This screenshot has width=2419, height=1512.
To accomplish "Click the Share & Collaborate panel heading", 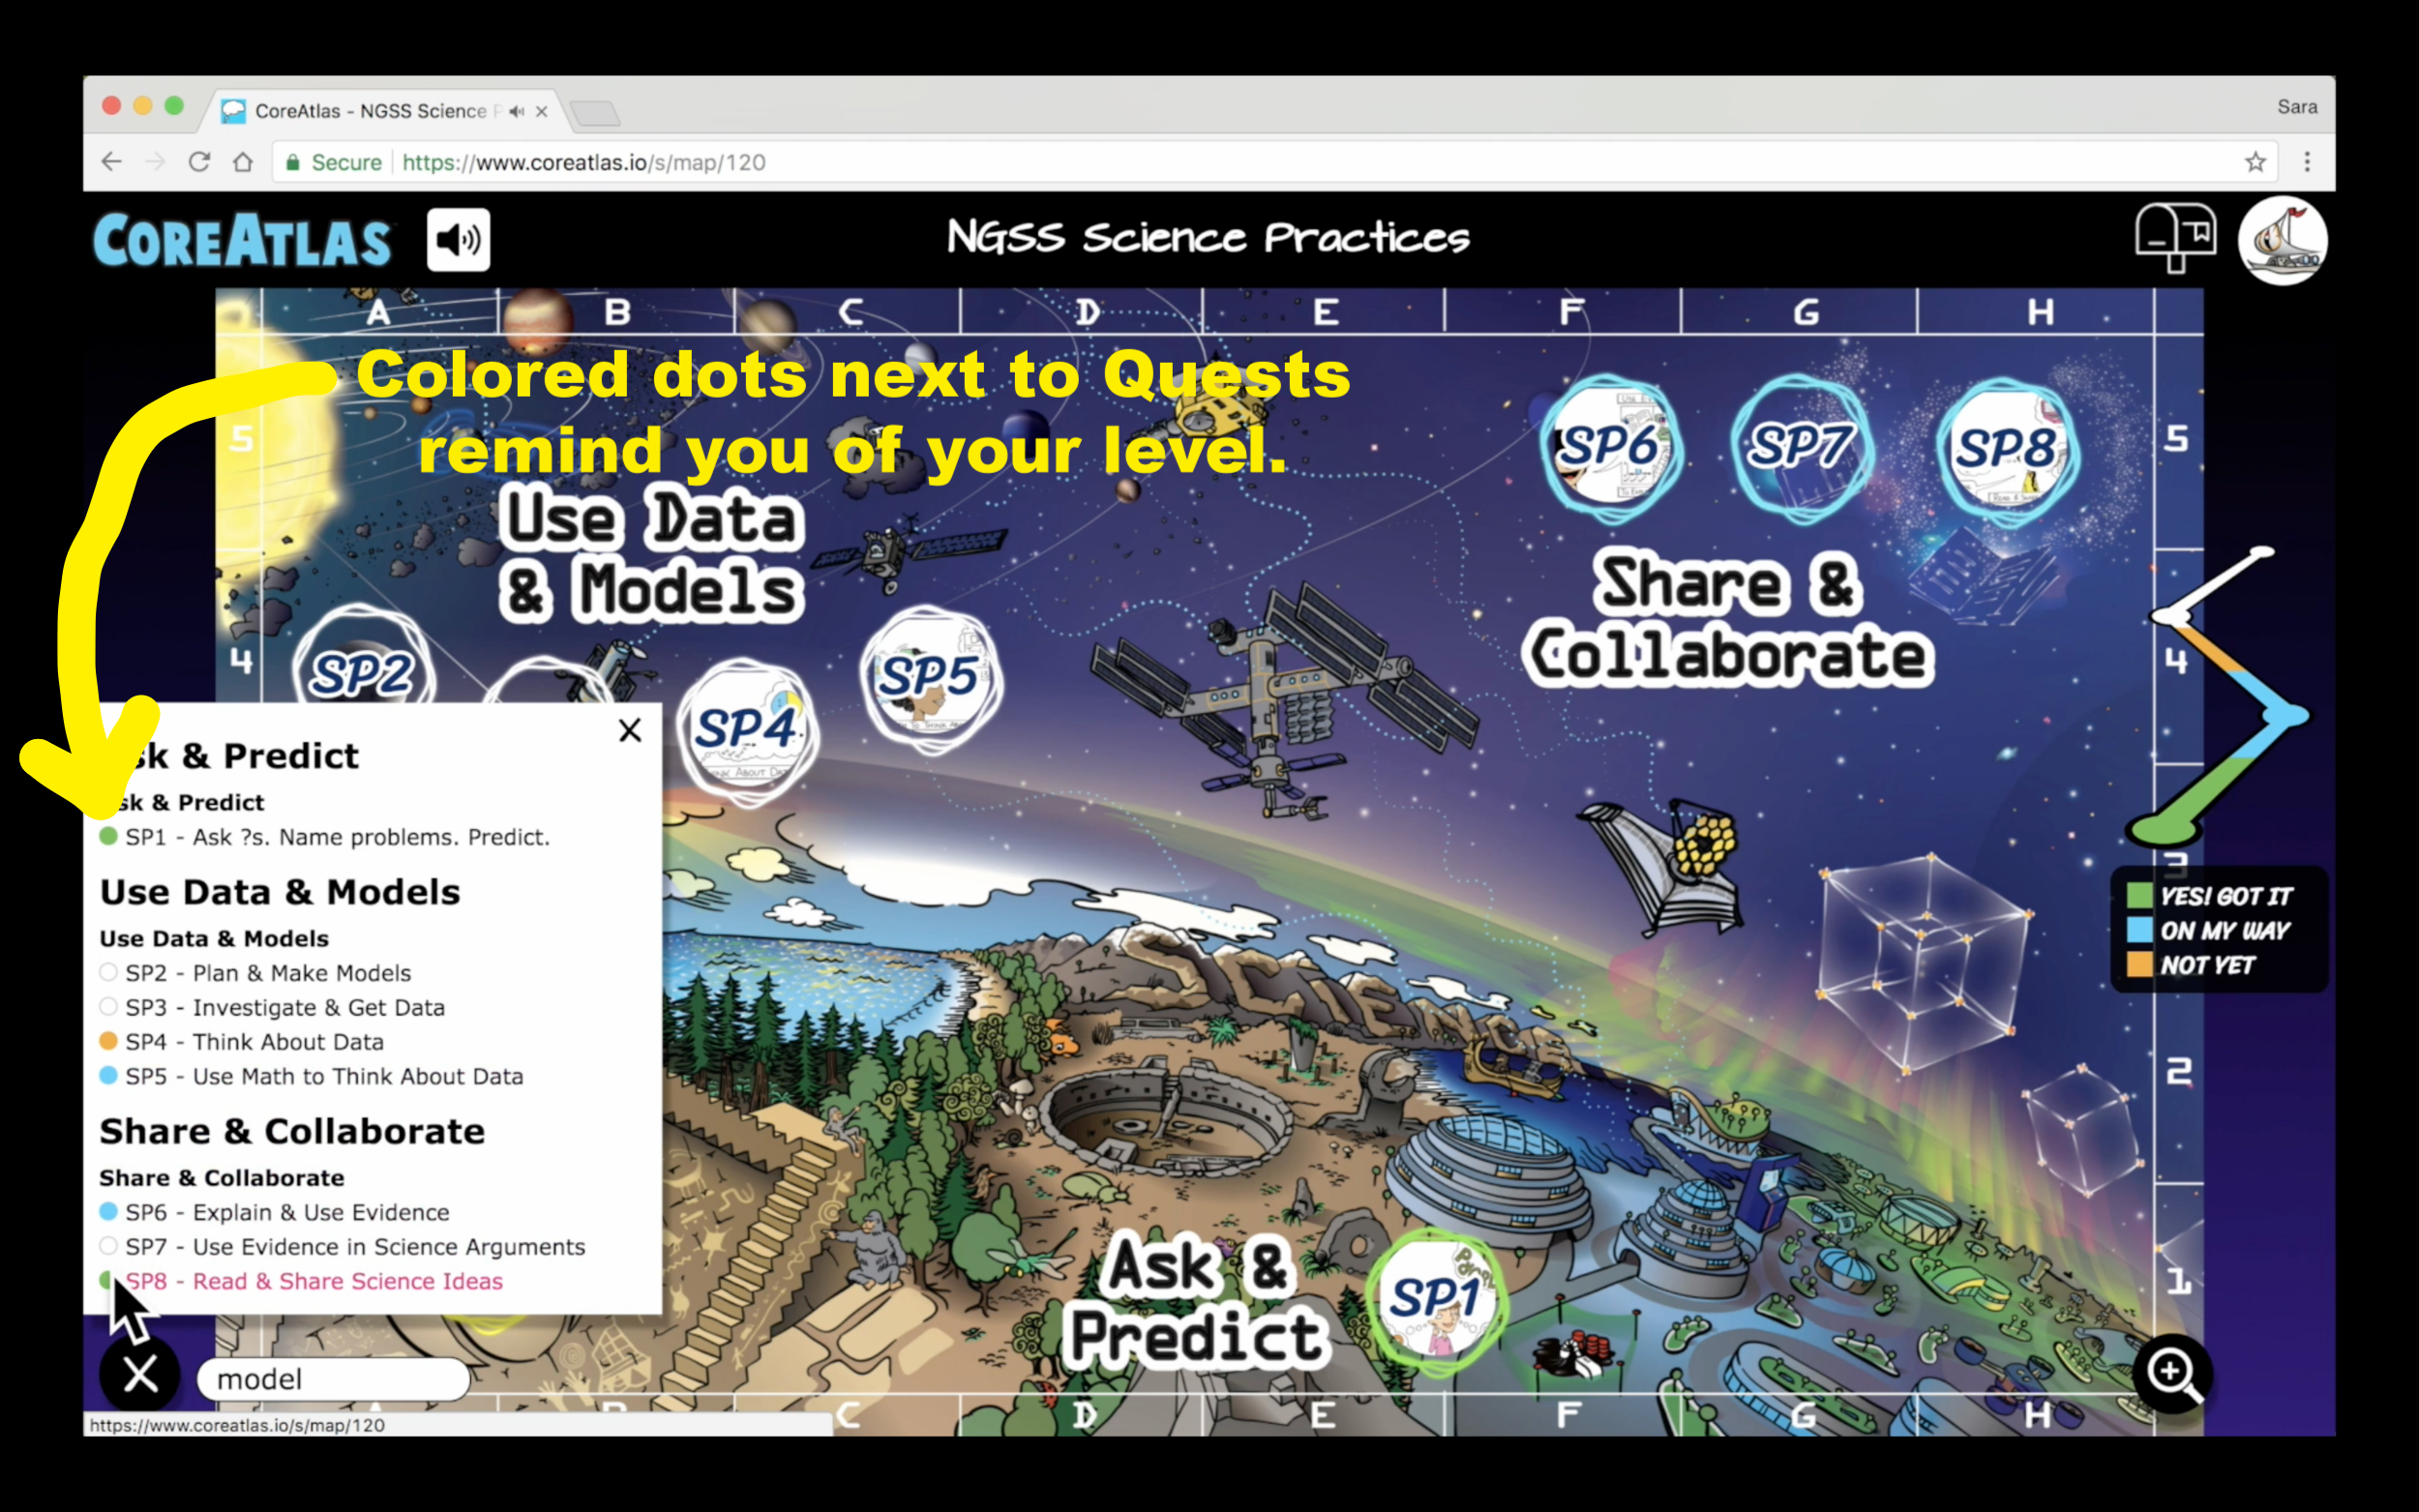I will 292,1131.
